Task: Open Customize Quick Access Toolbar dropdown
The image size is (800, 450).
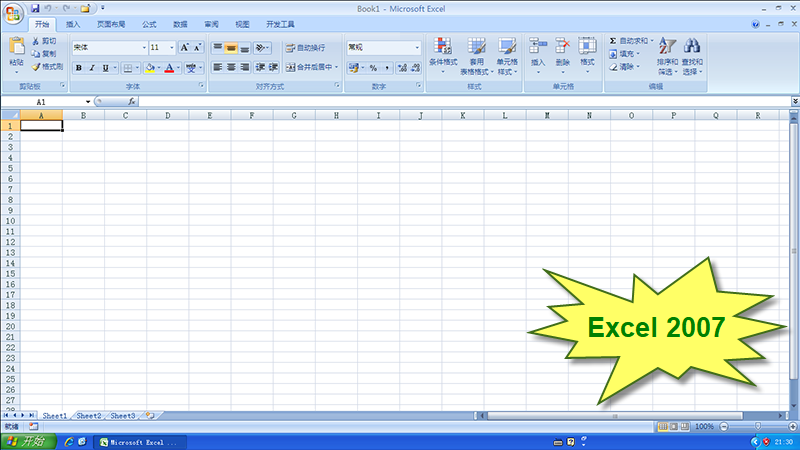Action: point(103,8)
